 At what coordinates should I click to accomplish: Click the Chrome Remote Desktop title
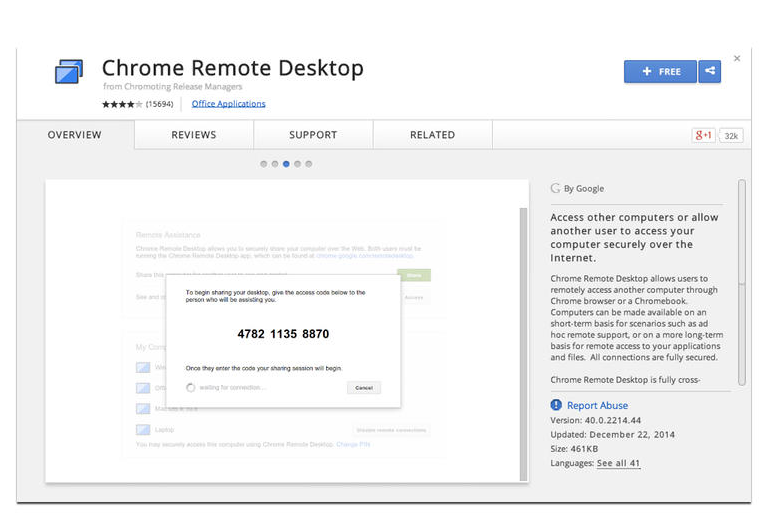tap(233, 68)
